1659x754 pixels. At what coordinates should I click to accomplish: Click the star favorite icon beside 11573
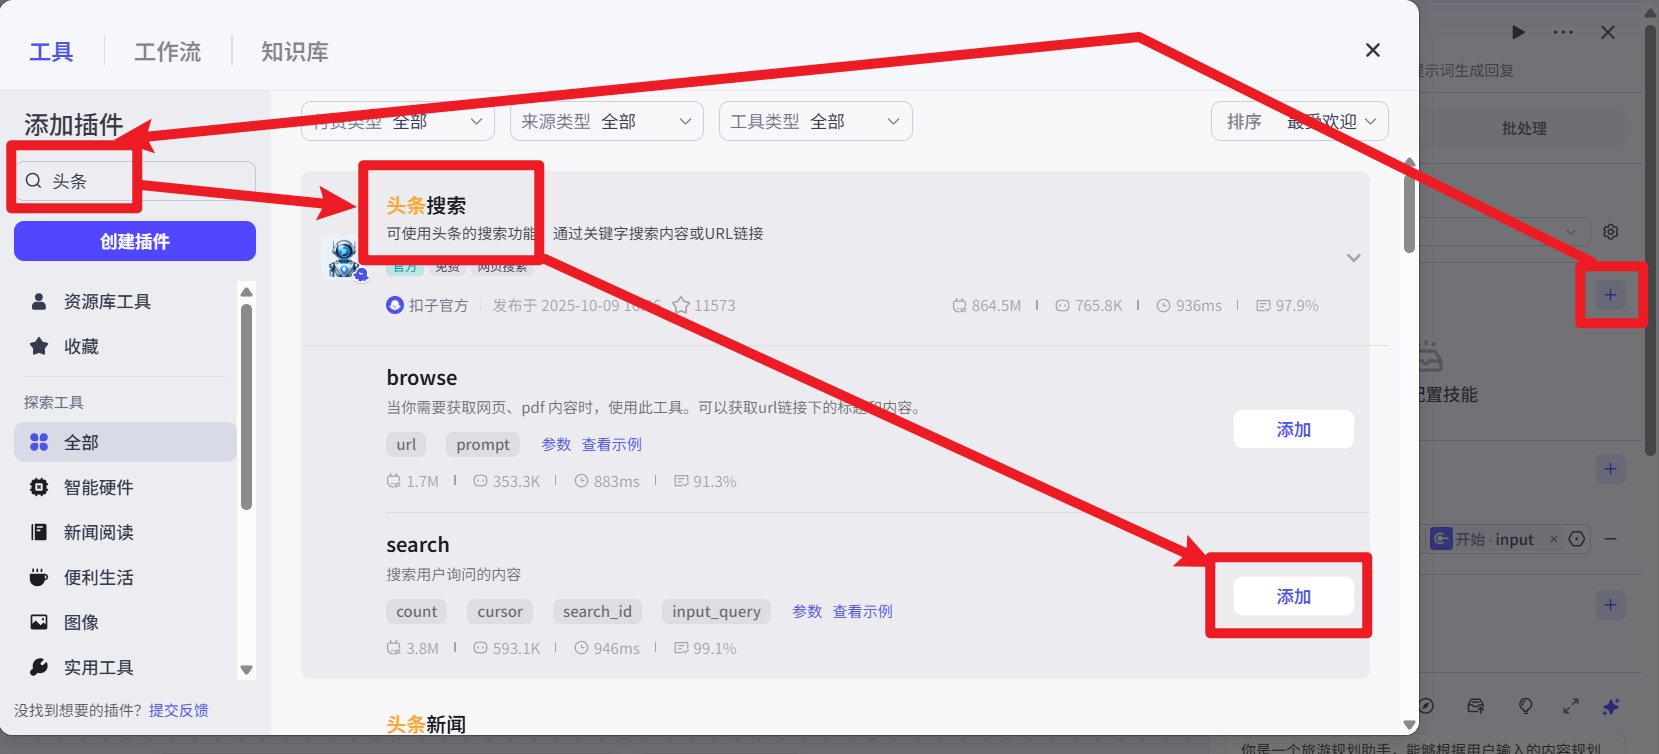[x=681, y=305]
